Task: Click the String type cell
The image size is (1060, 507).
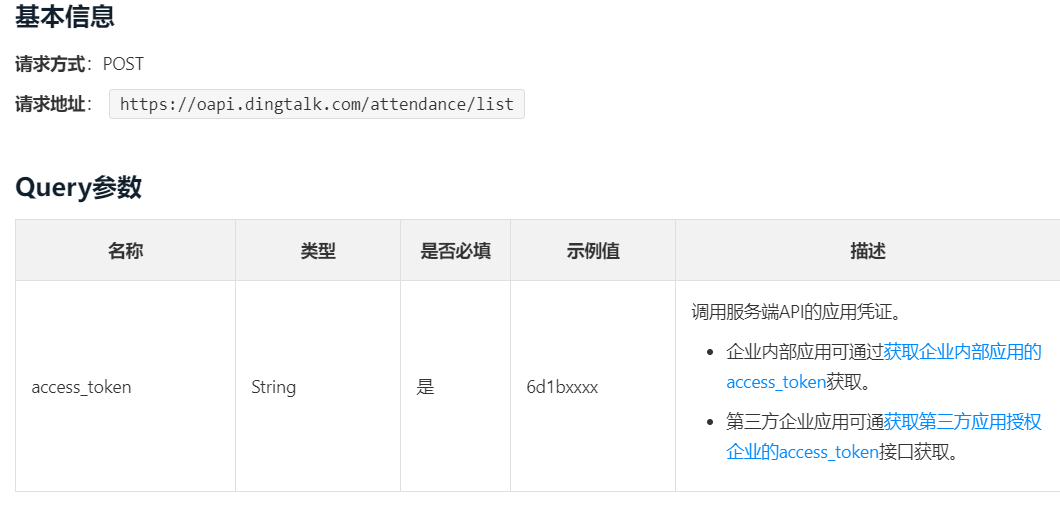Action: (273, 387)
